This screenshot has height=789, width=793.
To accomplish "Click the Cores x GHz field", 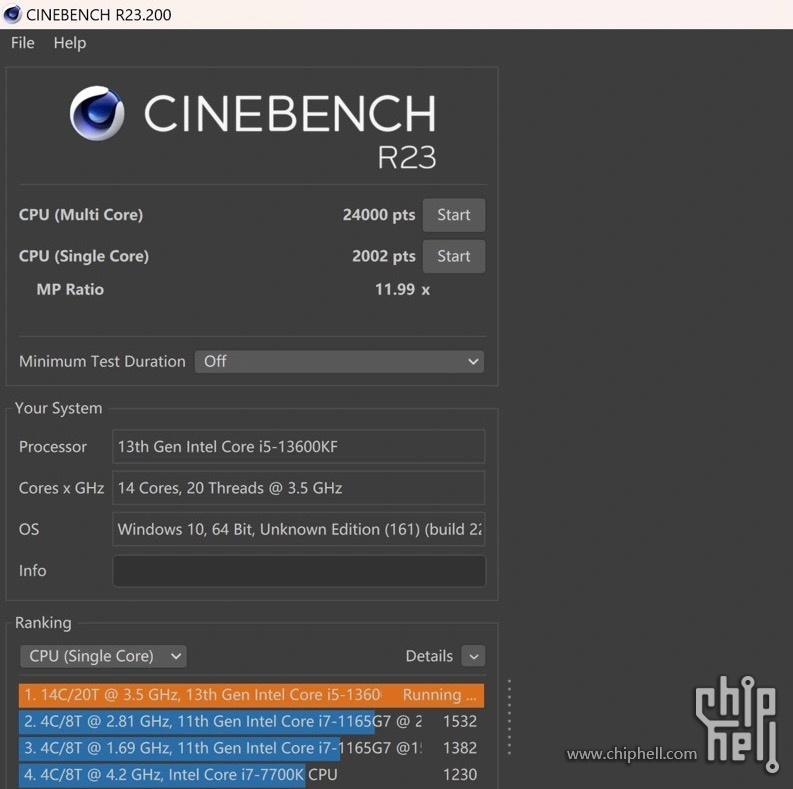I will 298,488.
